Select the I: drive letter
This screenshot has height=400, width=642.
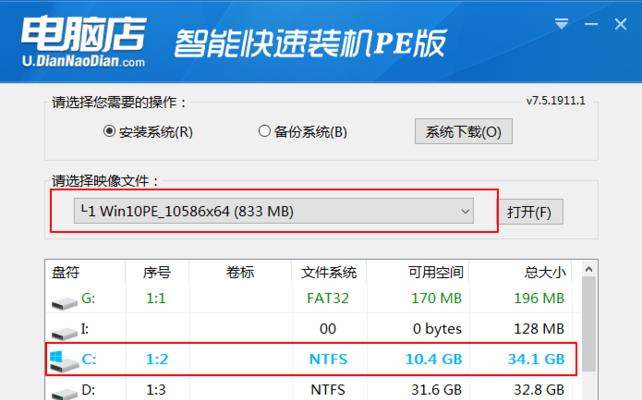coord(85,328)
